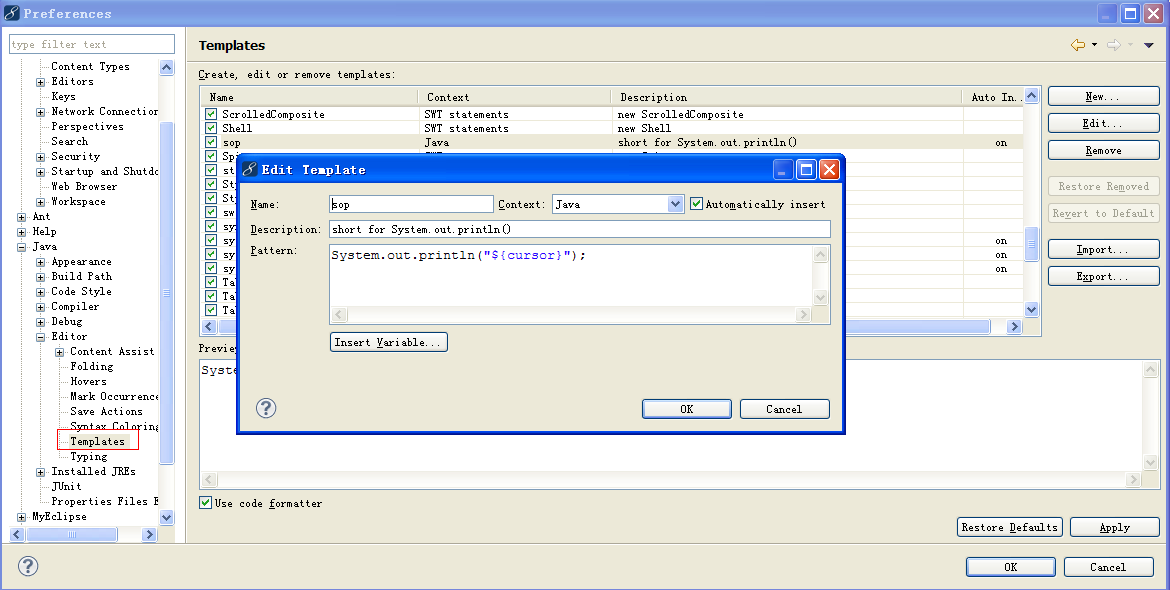Close the Edit Template dialog
The image size is (1170, 590).
[829, 170]
